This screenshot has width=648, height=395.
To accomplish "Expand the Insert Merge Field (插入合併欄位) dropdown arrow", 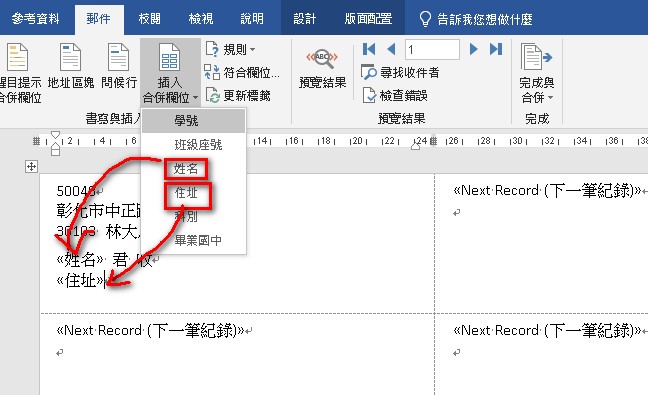I will pos(195,98).
